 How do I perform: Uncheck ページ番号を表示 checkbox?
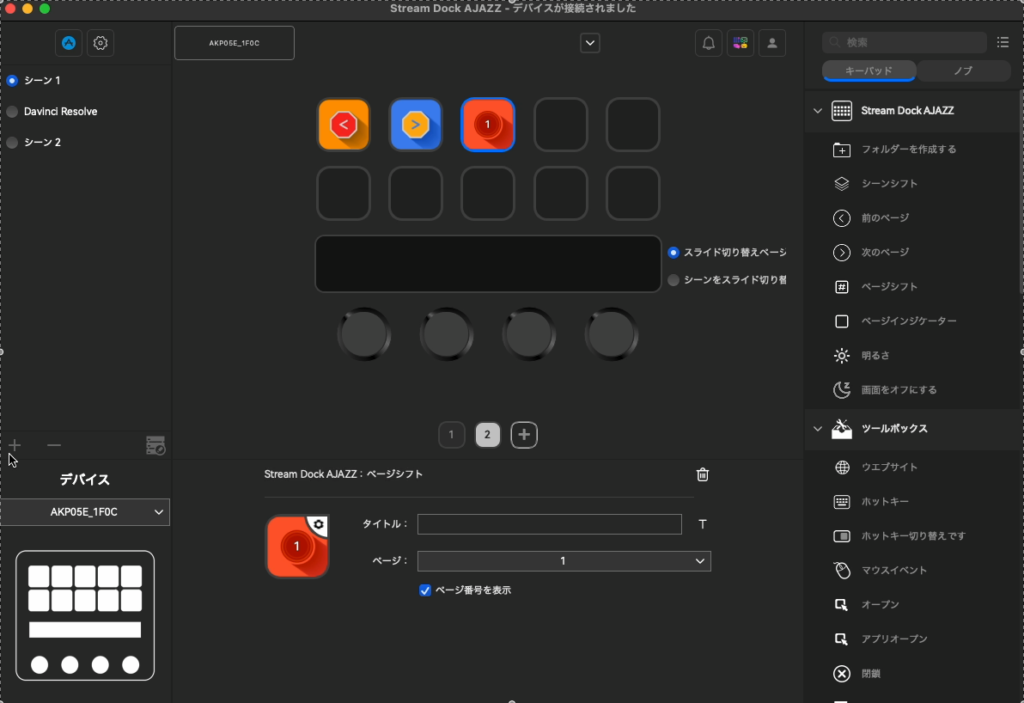[x=425, y=590]
